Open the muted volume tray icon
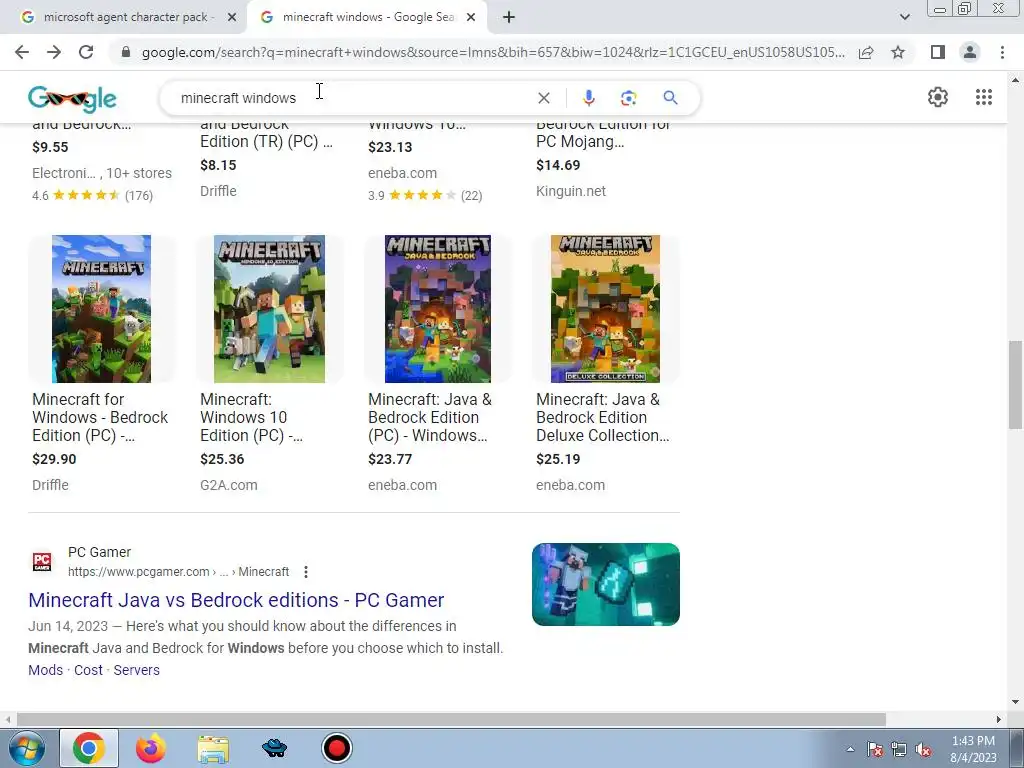1024x768 pixels. [923, 750]
